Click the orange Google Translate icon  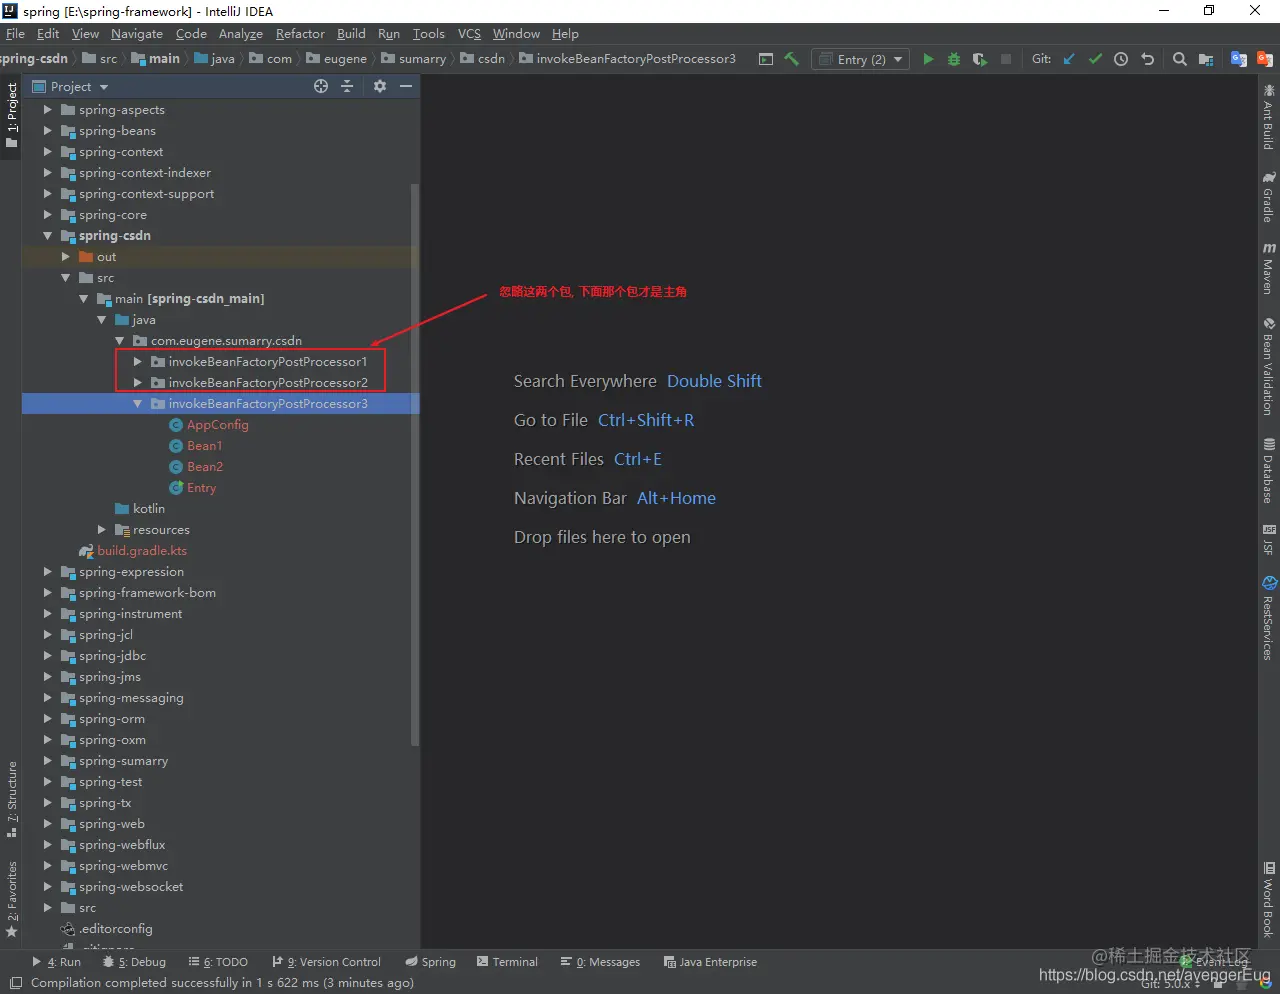1265,59
